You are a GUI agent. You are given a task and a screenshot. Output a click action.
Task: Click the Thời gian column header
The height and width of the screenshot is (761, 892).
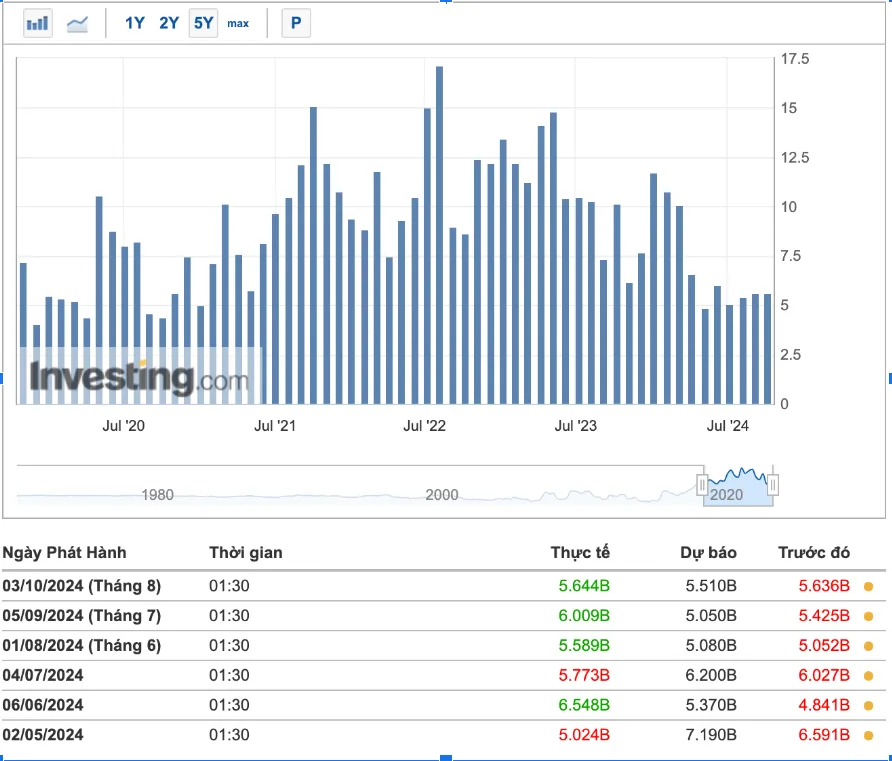(x=246, y=553)
